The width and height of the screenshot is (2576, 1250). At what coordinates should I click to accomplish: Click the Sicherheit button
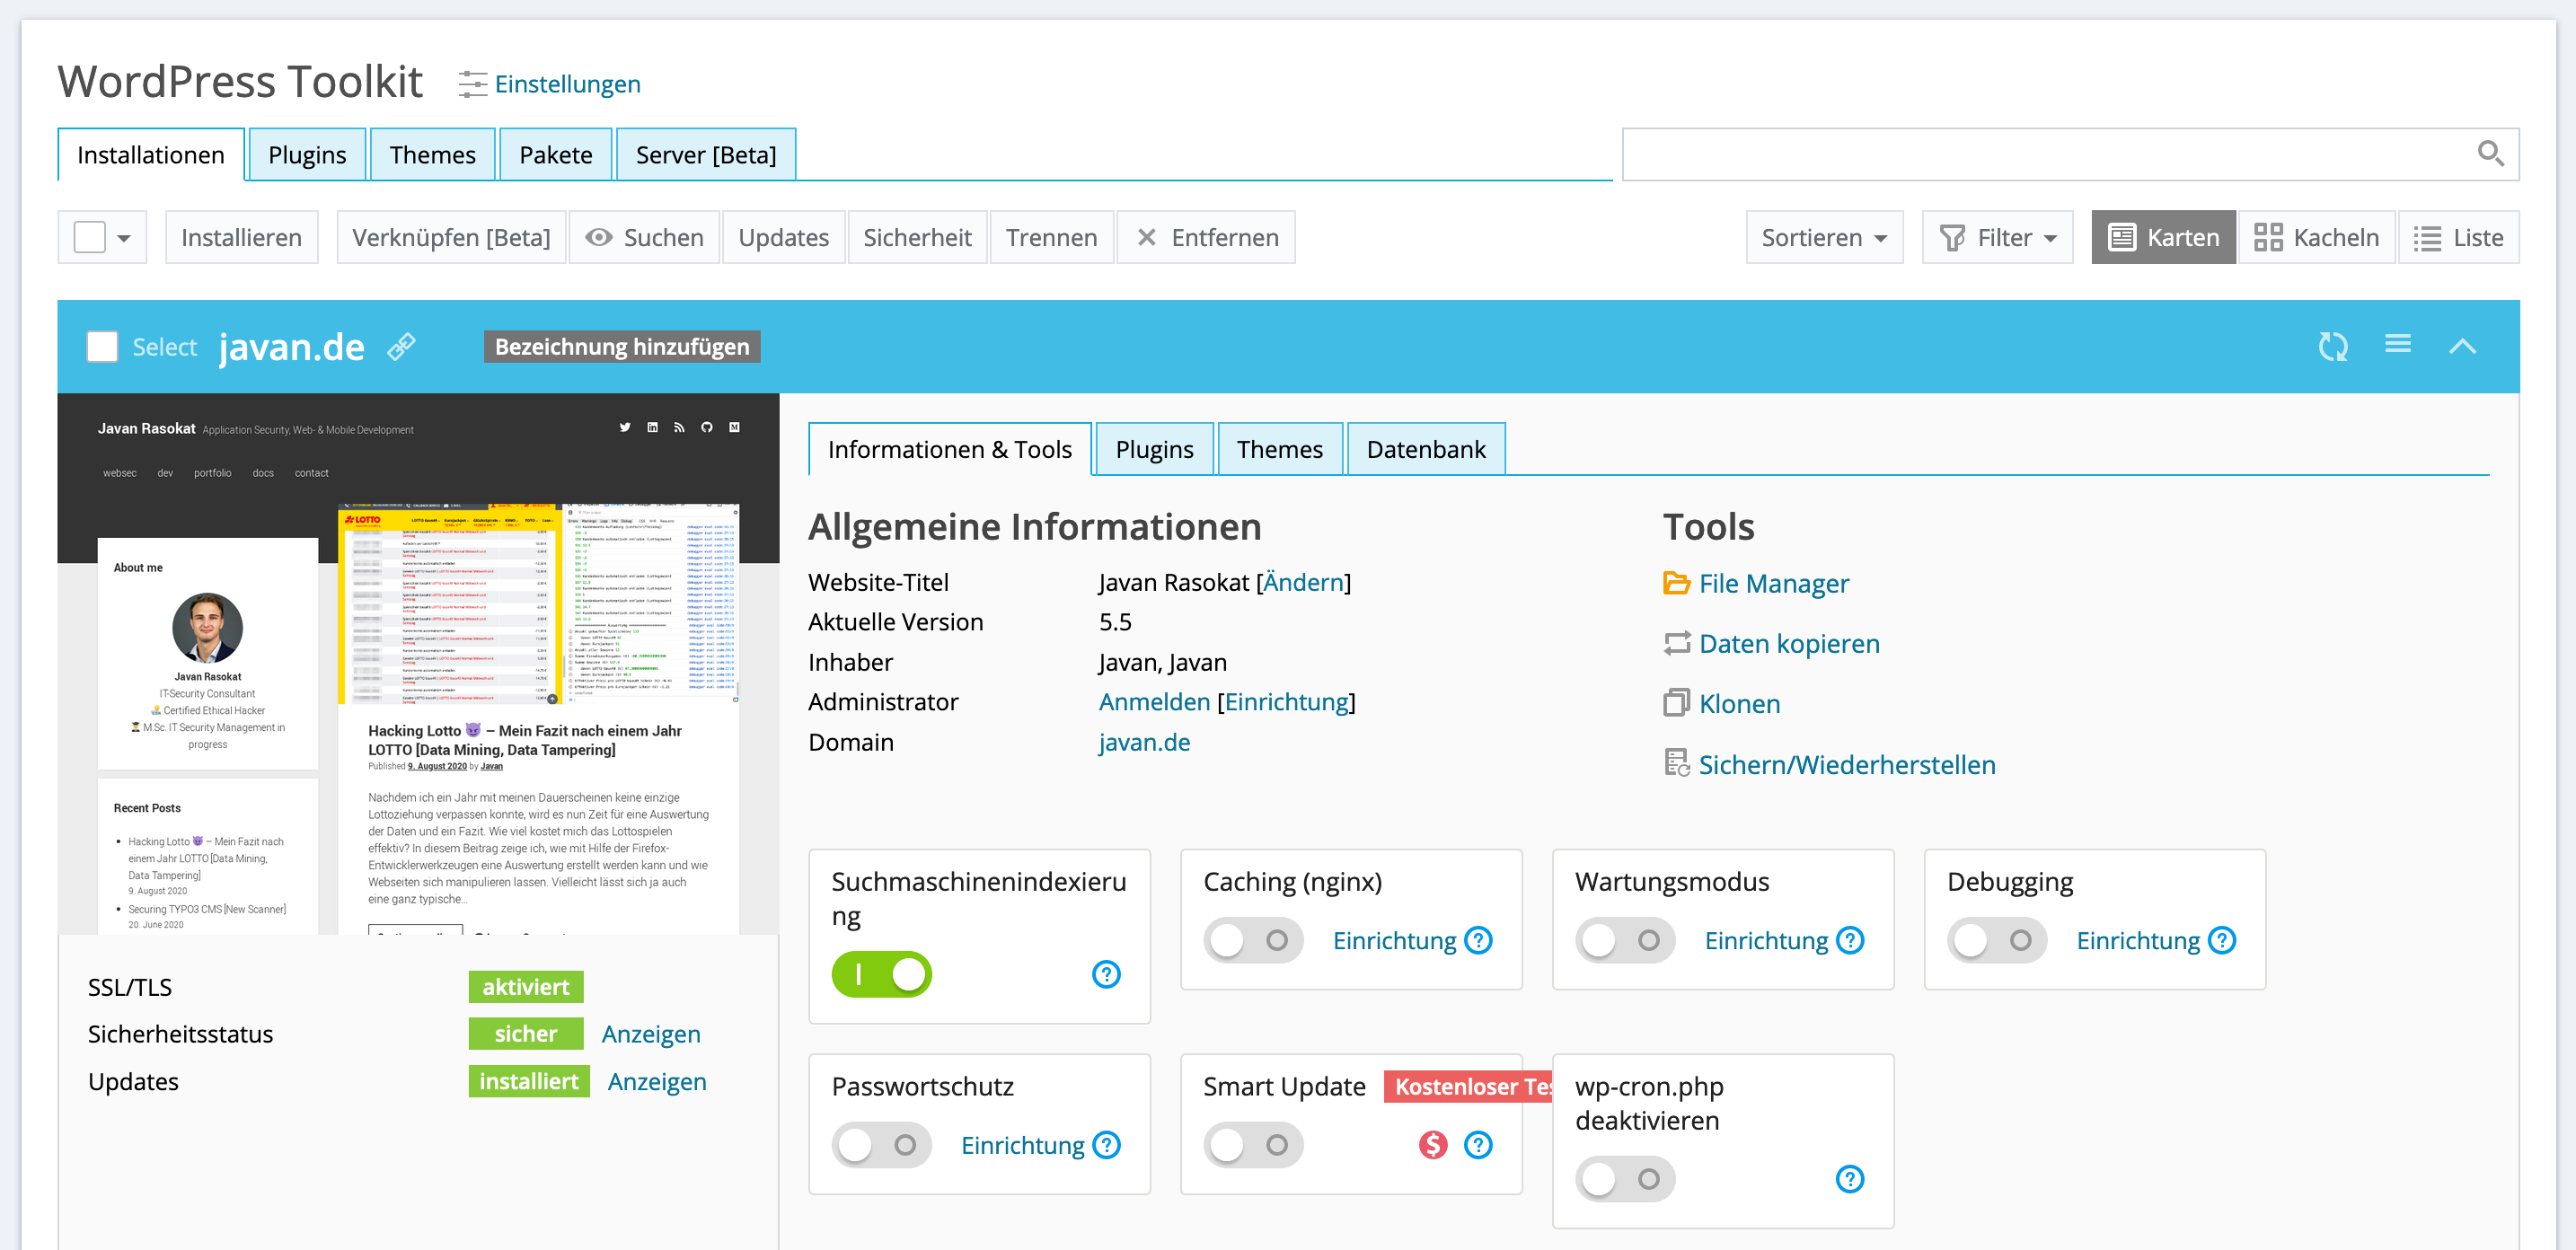917,237
